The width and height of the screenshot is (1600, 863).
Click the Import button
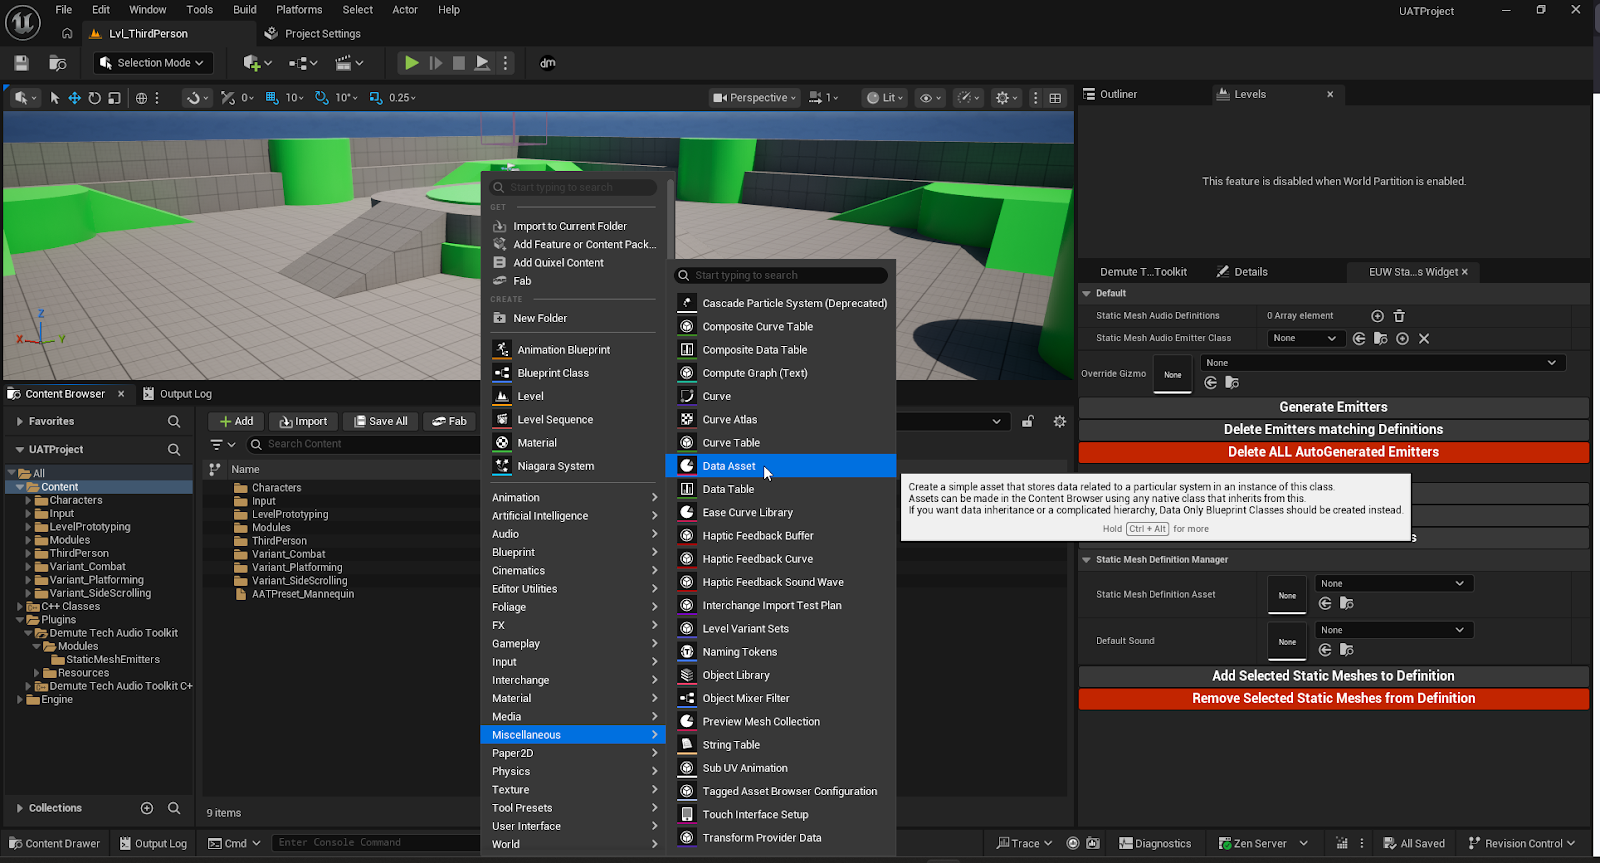[x=304, y=421]
